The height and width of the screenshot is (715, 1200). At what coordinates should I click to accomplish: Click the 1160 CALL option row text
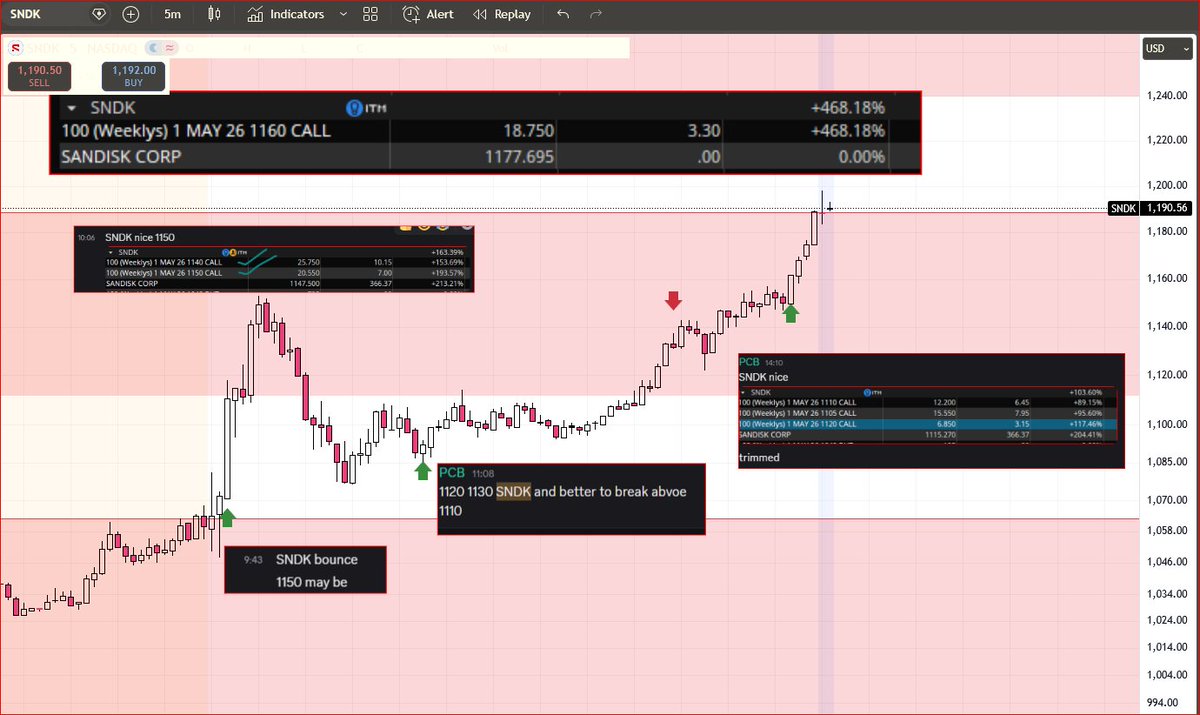196,131
